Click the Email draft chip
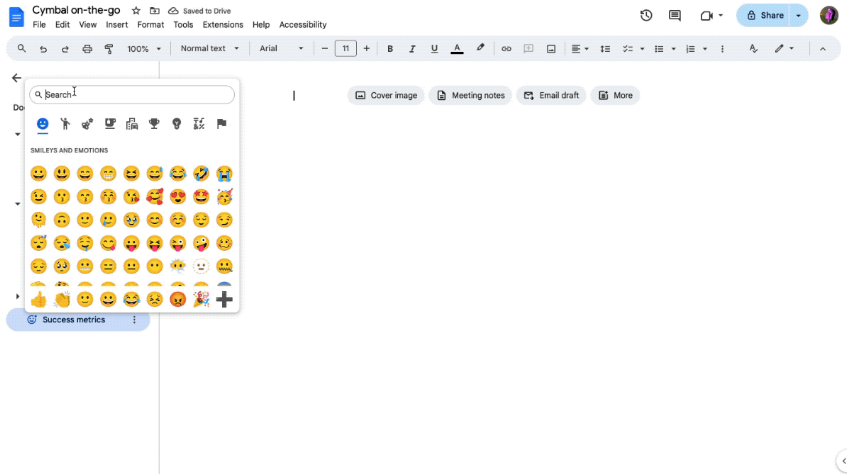 tap(552, 95)
